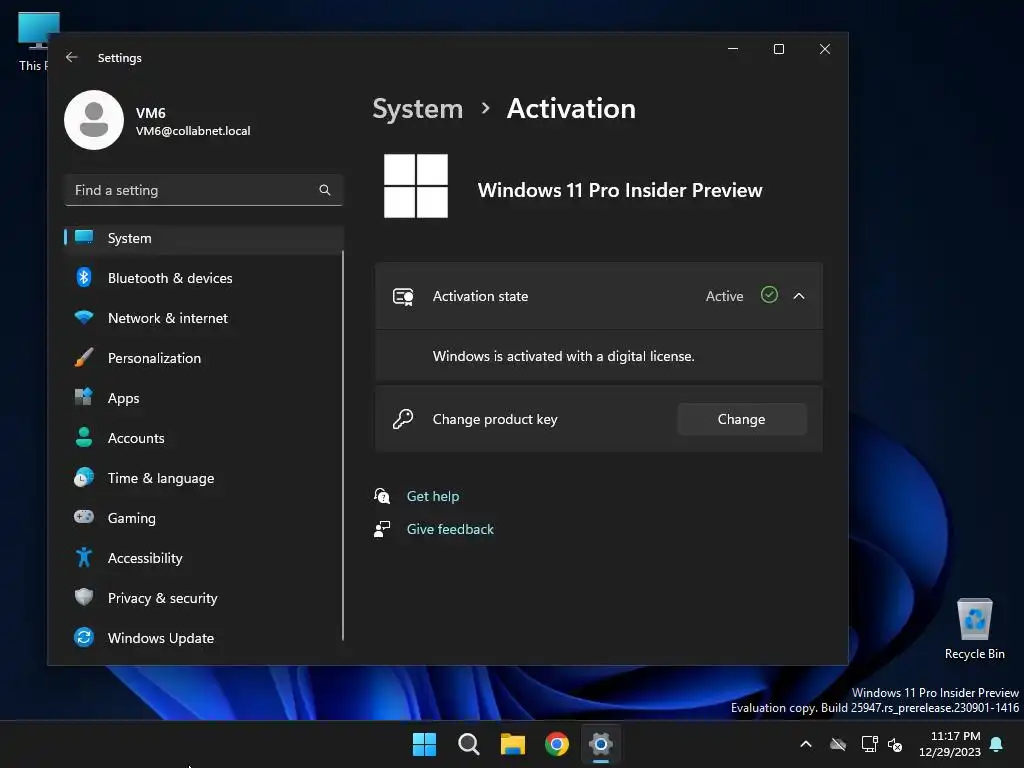The image size is (1024, 768).
Task: Open Accounts settings
Action: pyautogui.click(x=204, y=438)
